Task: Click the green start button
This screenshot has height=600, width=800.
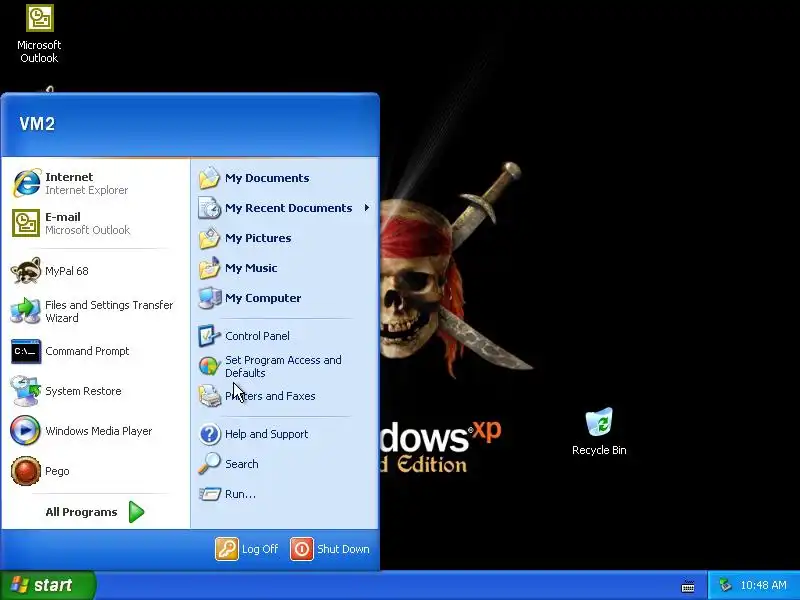Action: click(x=48, y=585)
